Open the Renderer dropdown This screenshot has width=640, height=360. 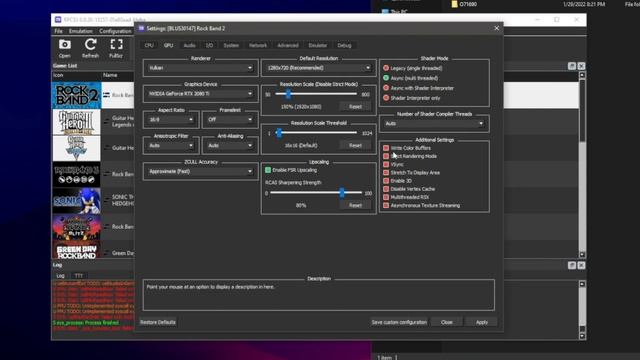point(200,68)
